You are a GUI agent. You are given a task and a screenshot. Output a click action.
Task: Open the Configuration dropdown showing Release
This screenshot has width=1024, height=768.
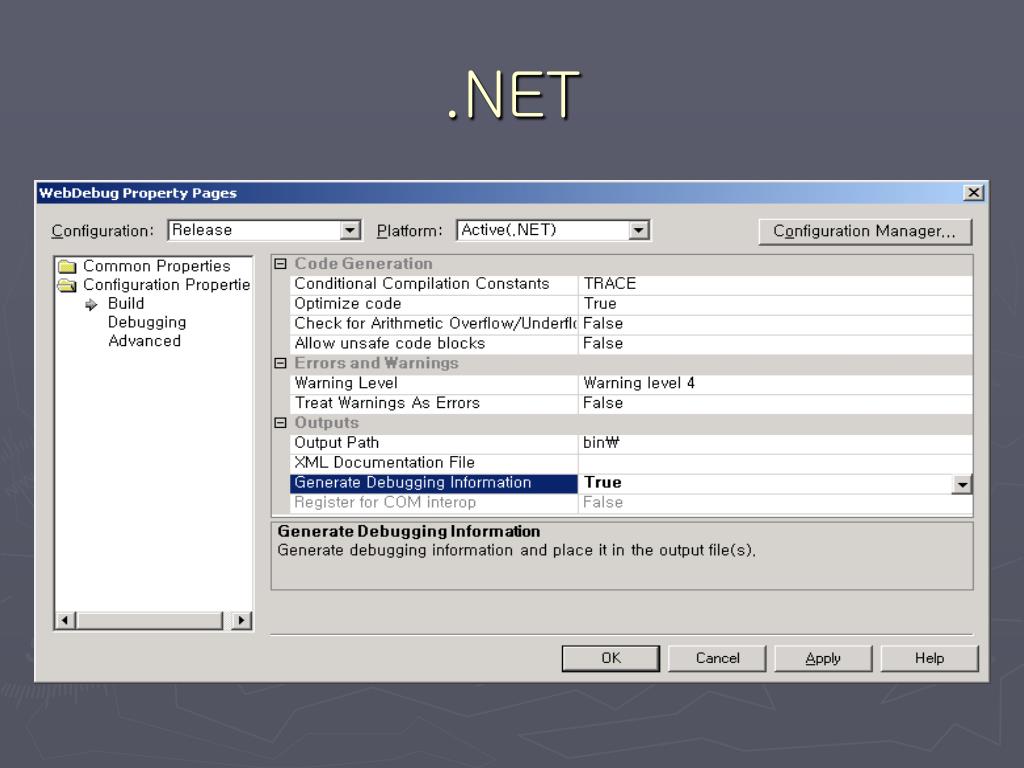coord(350,231)
